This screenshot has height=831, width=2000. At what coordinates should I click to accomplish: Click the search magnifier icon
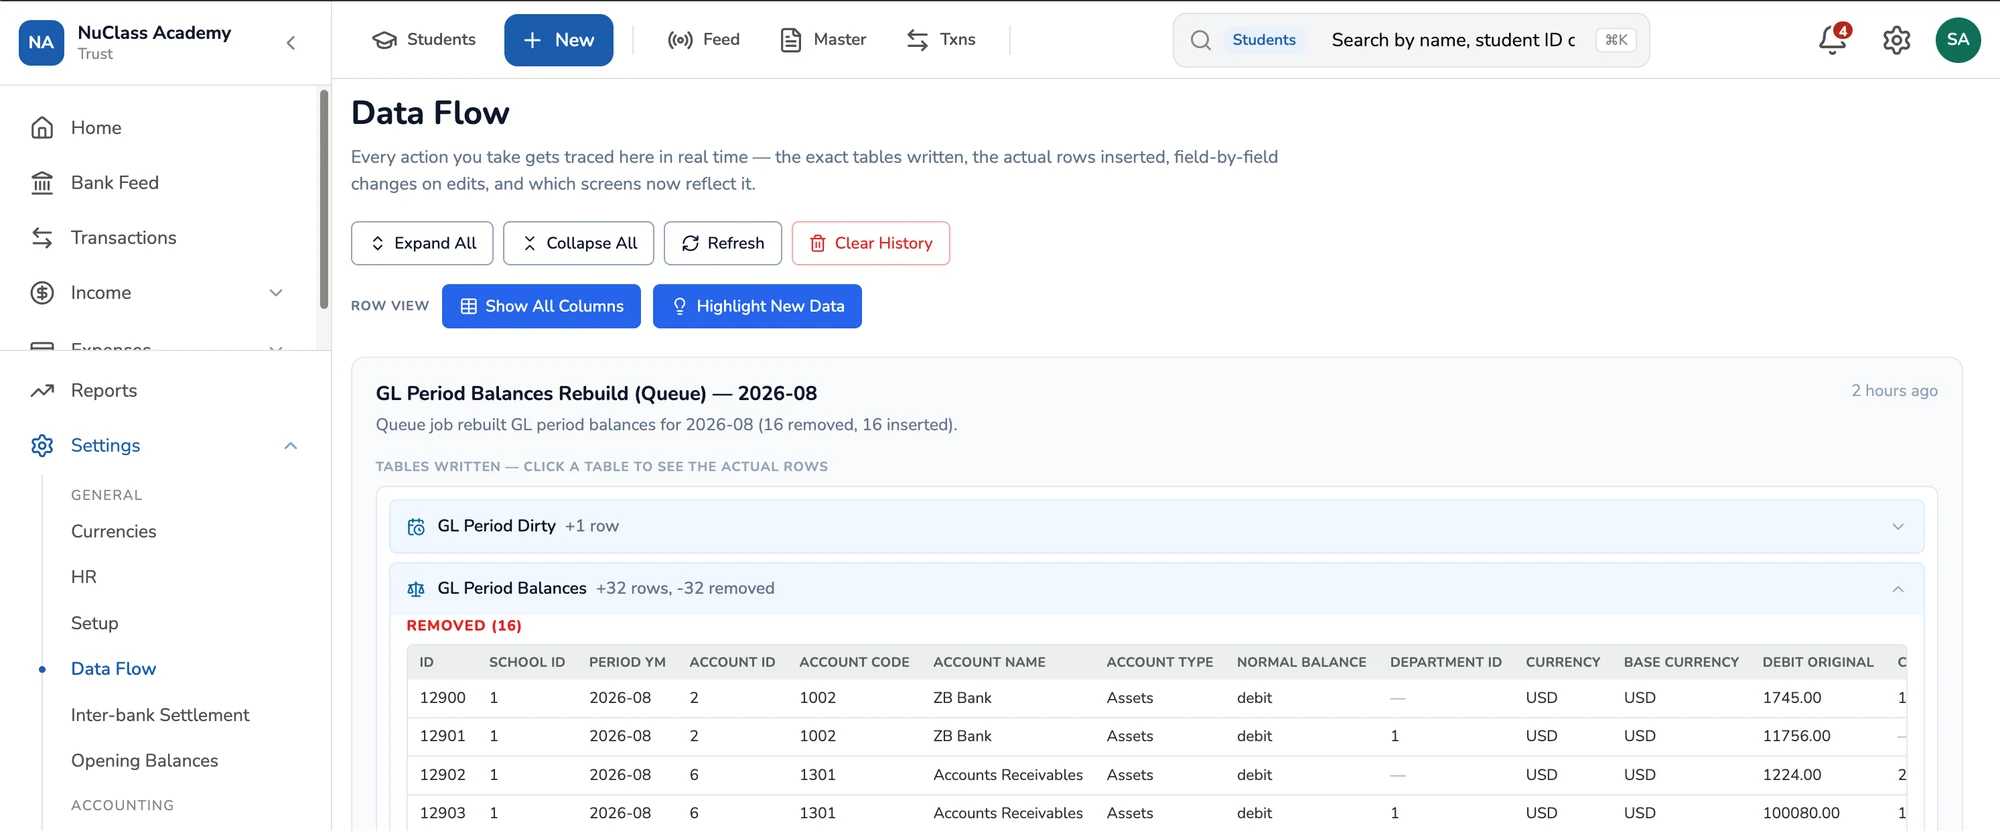pyautogui.click(x=1201, y=40)
